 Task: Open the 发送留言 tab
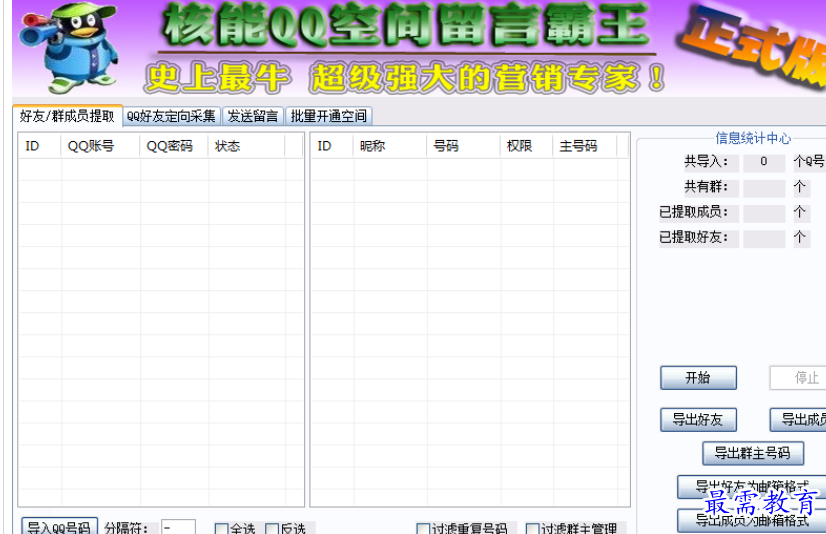[x=253, y=116]
